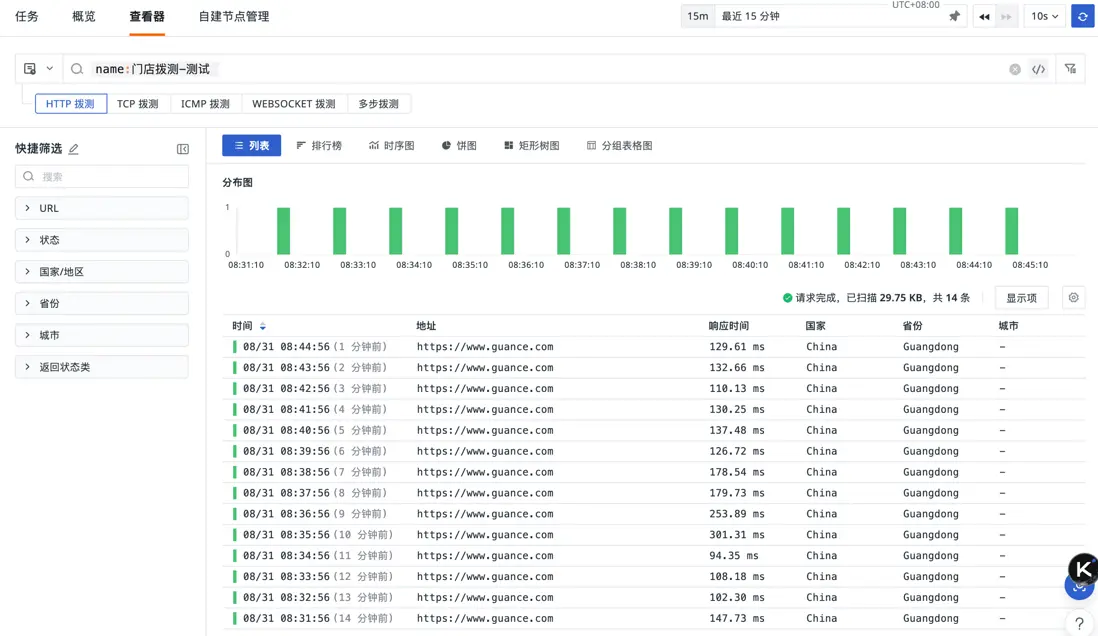The height and width of the screenshot is (636, 1098).
Task: Clear the search query with x icon
Action: point(1015,69)
